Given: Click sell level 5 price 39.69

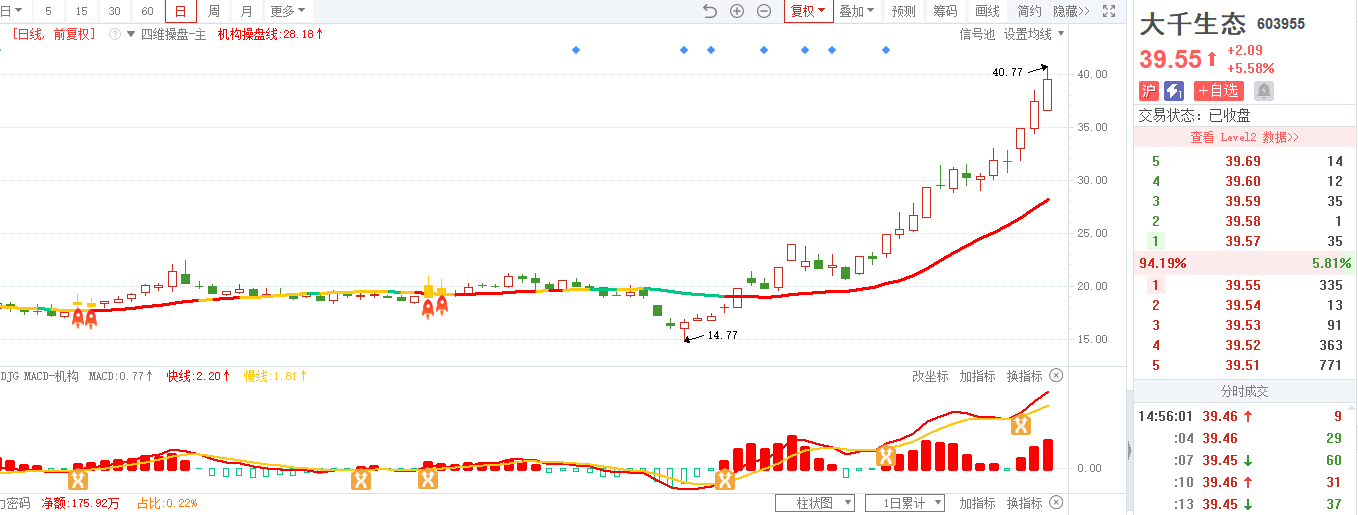Looking at the screenshot, I should pyautogui.click(x=1243, y=161).
